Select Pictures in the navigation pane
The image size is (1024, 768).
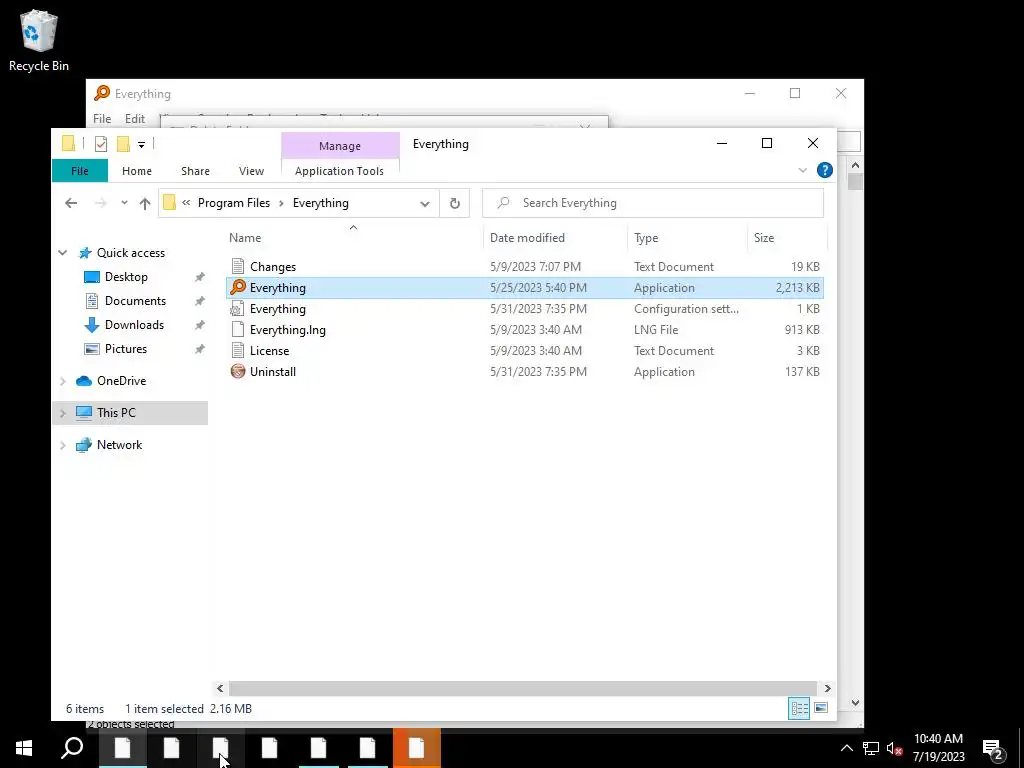coord(126,349)
